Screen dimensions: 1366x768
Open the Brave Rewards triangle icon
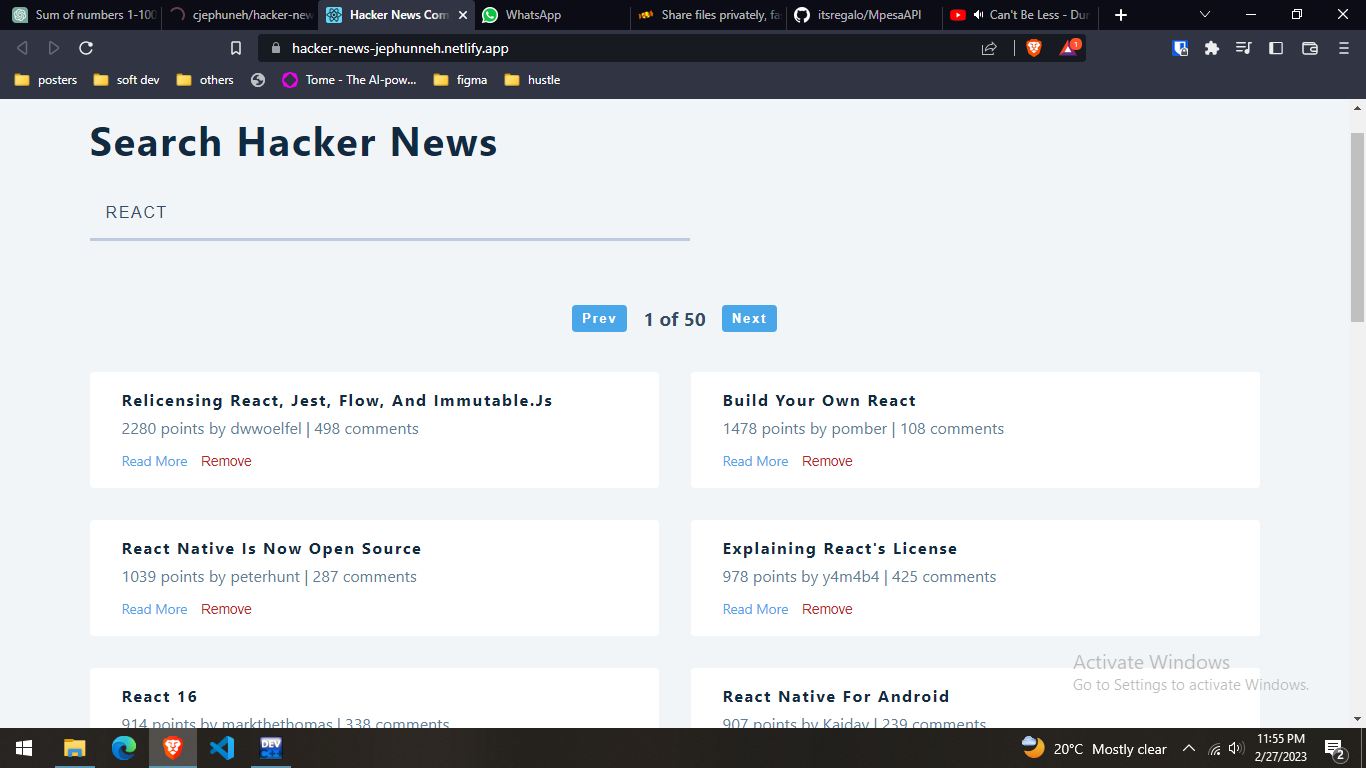coord(1069,47)
